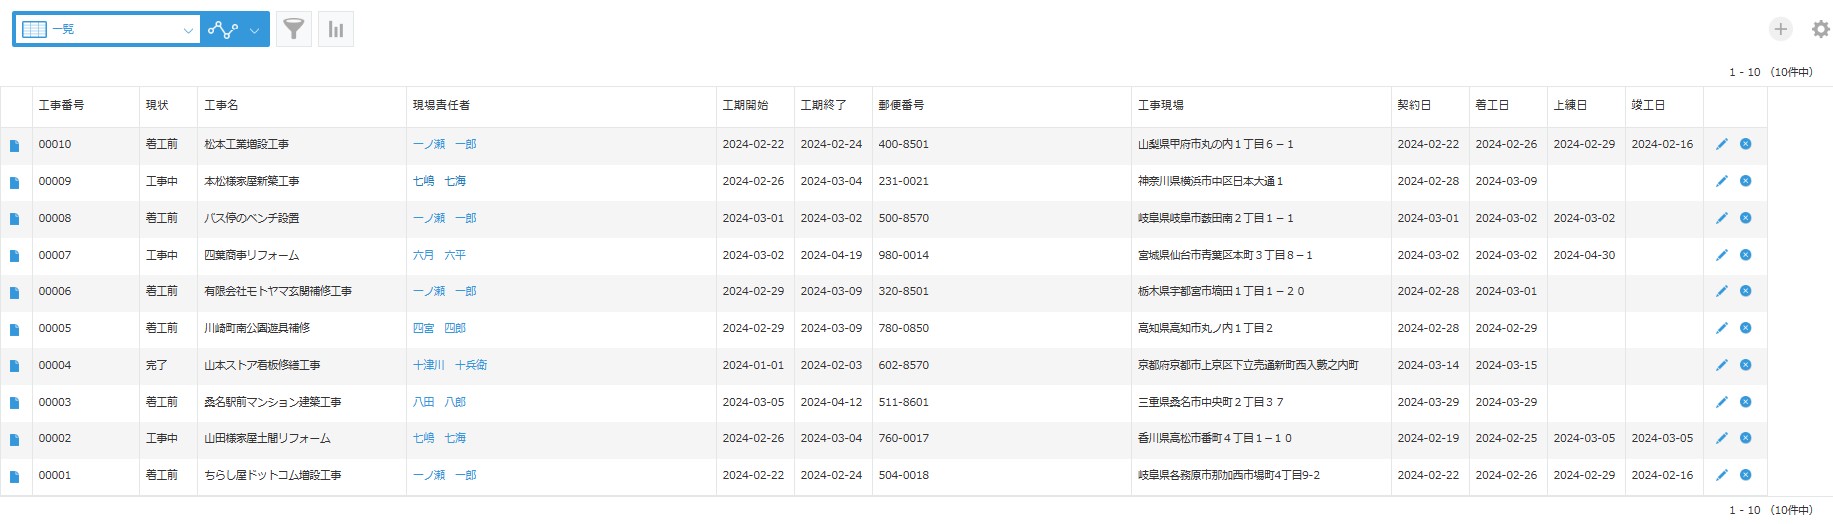Delete record 00001 with the x icon

(x=1746, y=475)
